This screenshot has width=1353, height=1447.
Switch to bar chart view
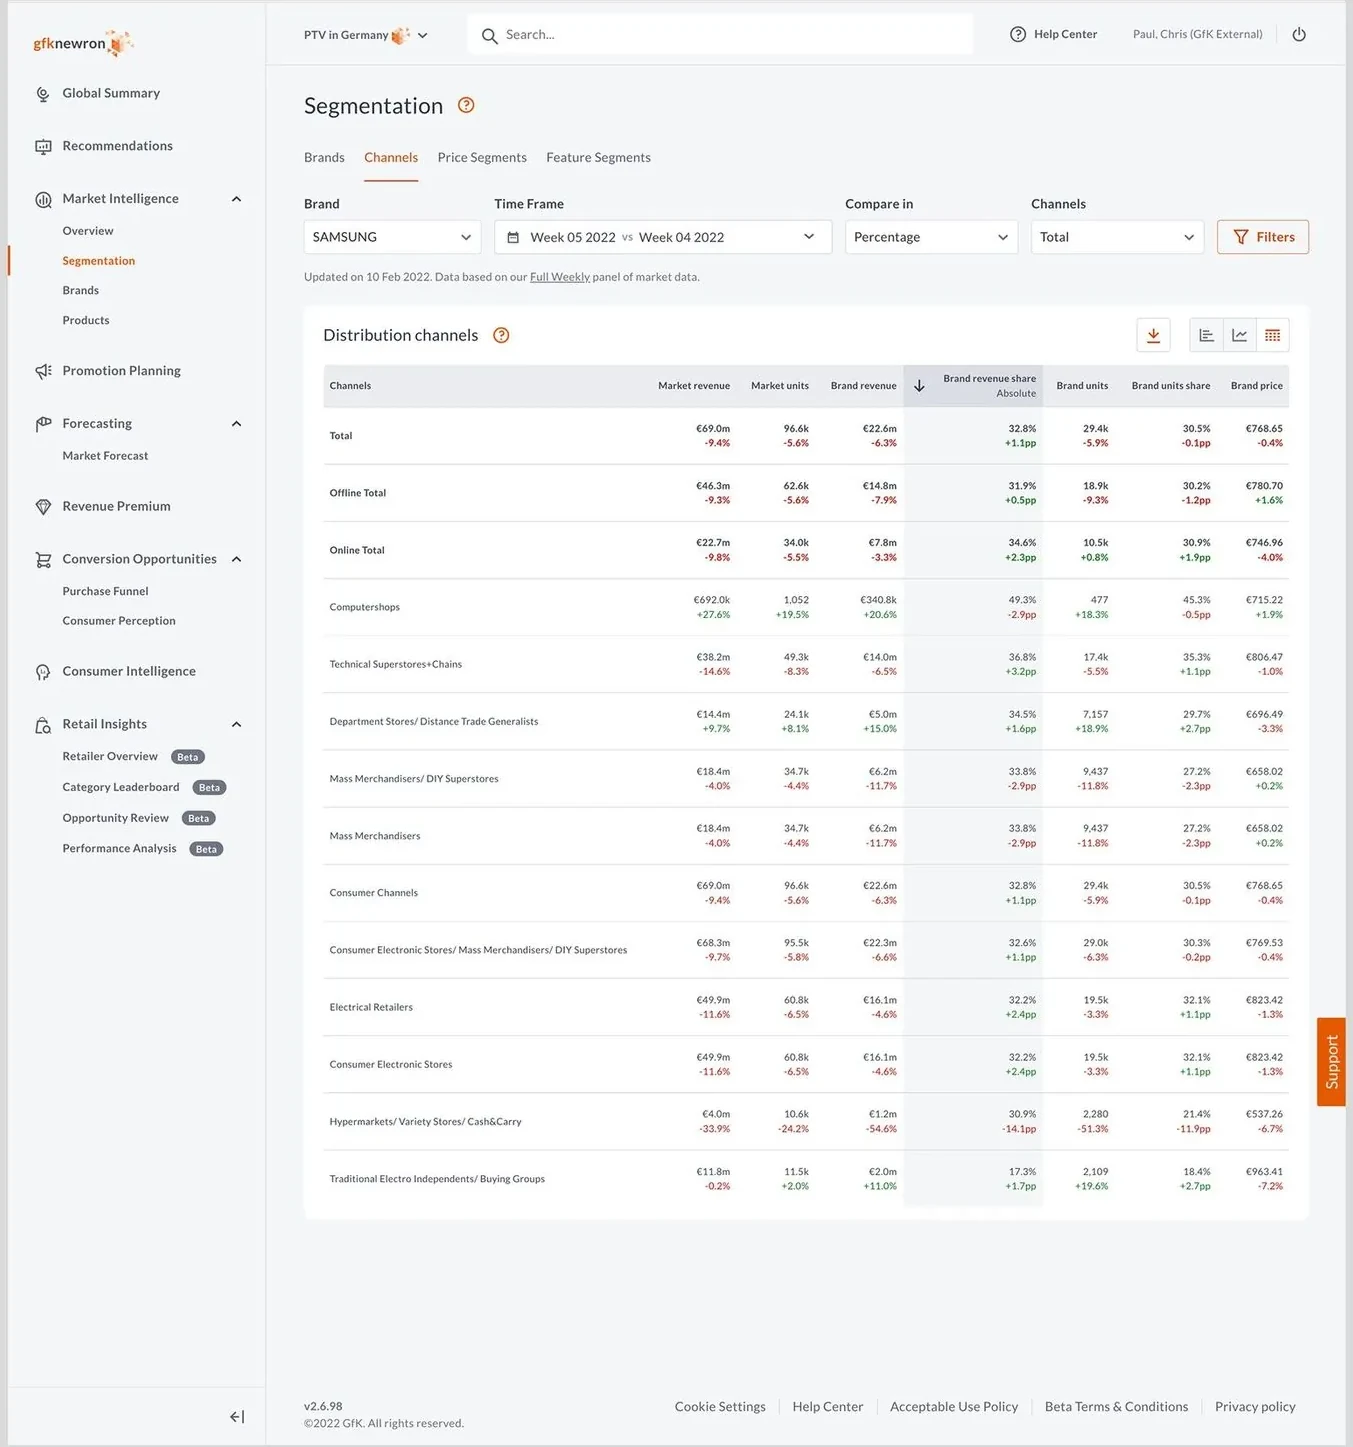pyautogui.click(x=1206, y=335)
